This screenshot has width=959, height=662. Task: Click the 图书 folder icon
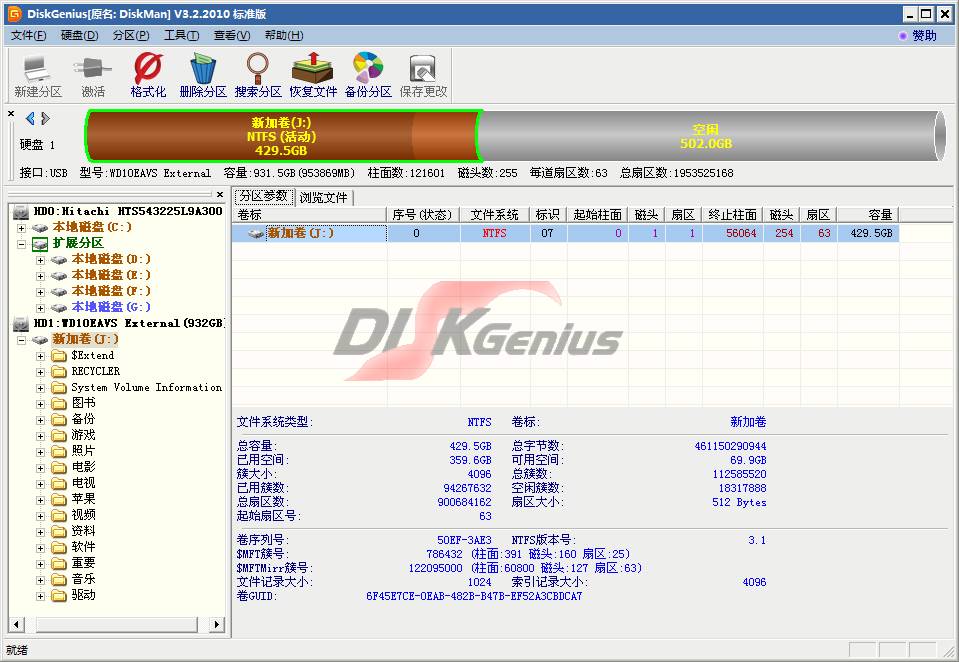tap(59, 403)
